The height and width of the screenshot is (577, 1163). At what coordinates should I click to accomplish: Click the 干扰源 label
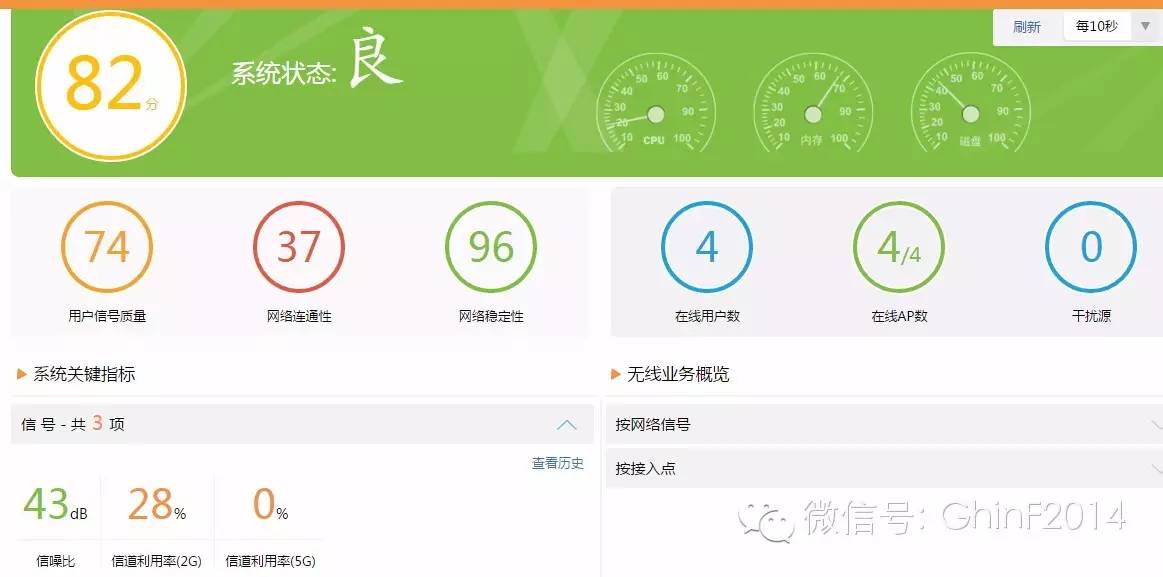tap(1091, 317)
